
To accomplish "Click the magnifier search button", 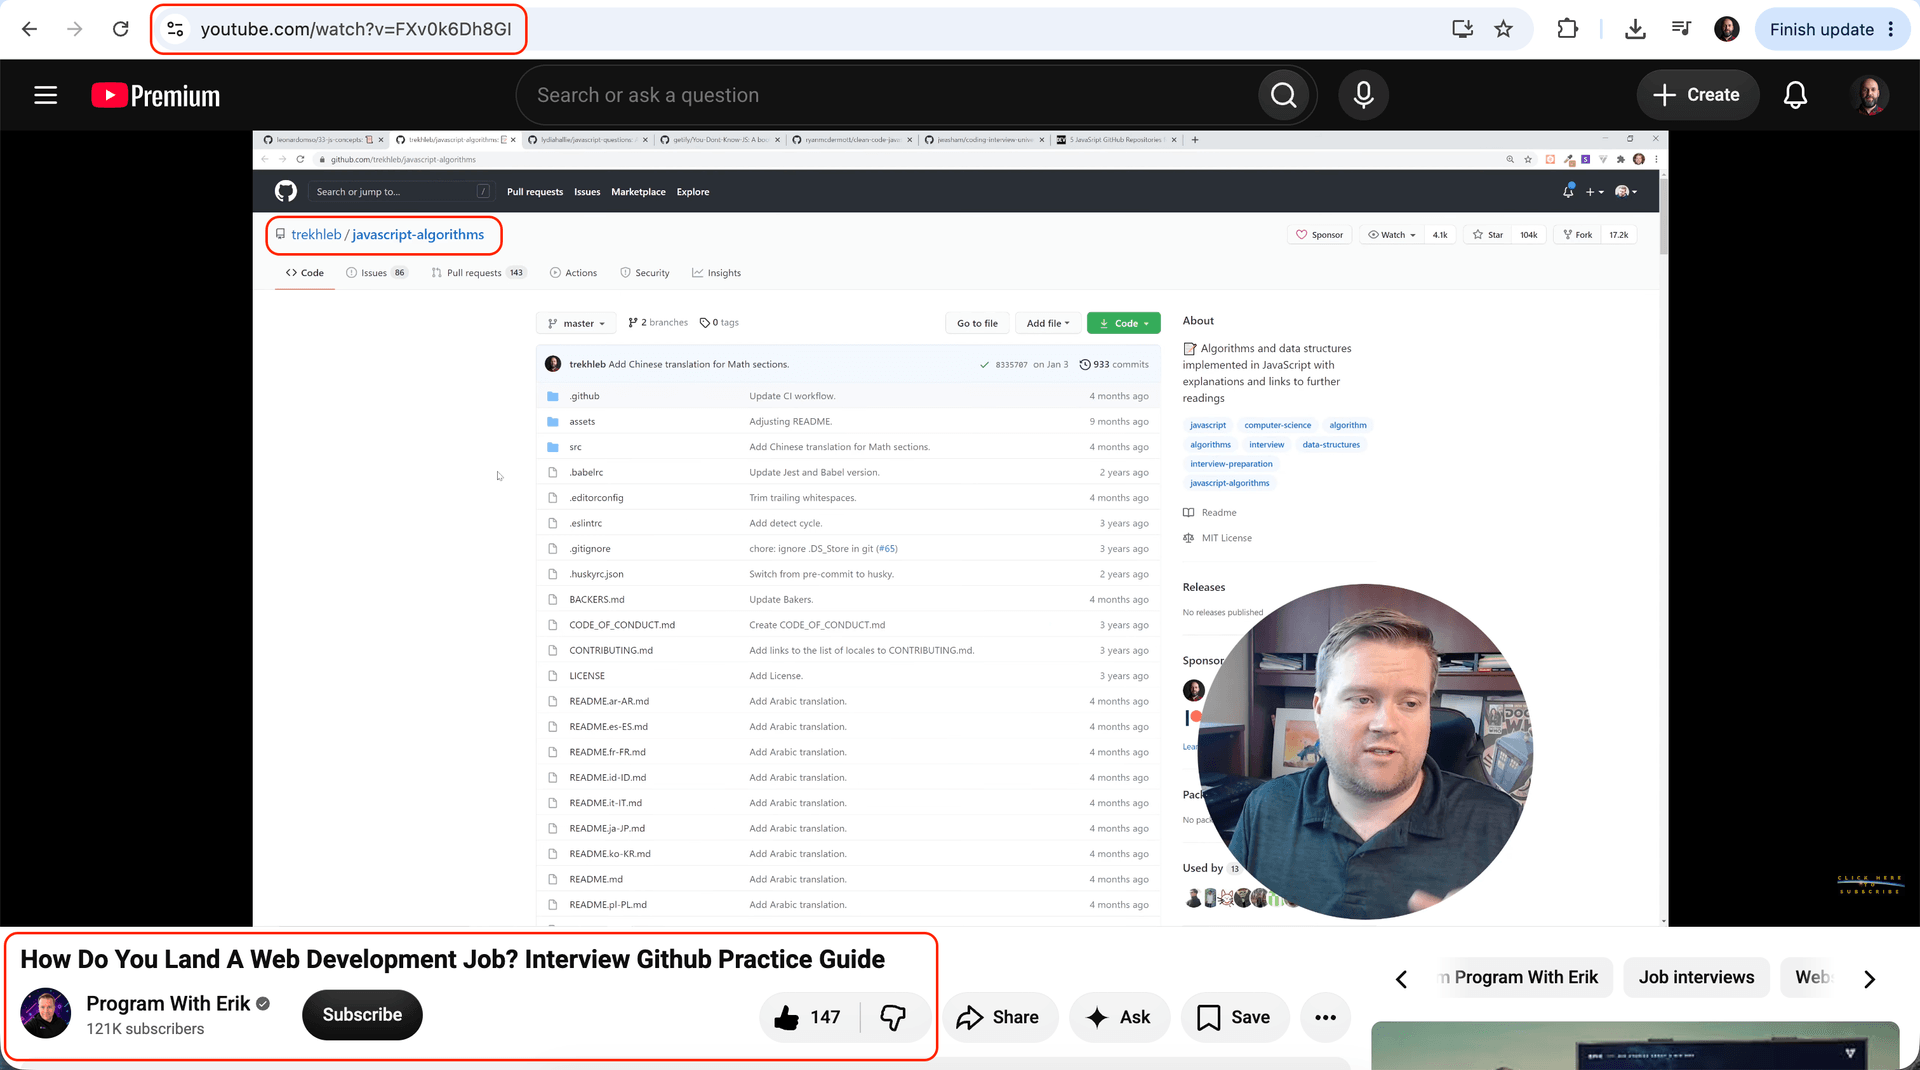I will pyautogui.click(x=1284, y=95).
